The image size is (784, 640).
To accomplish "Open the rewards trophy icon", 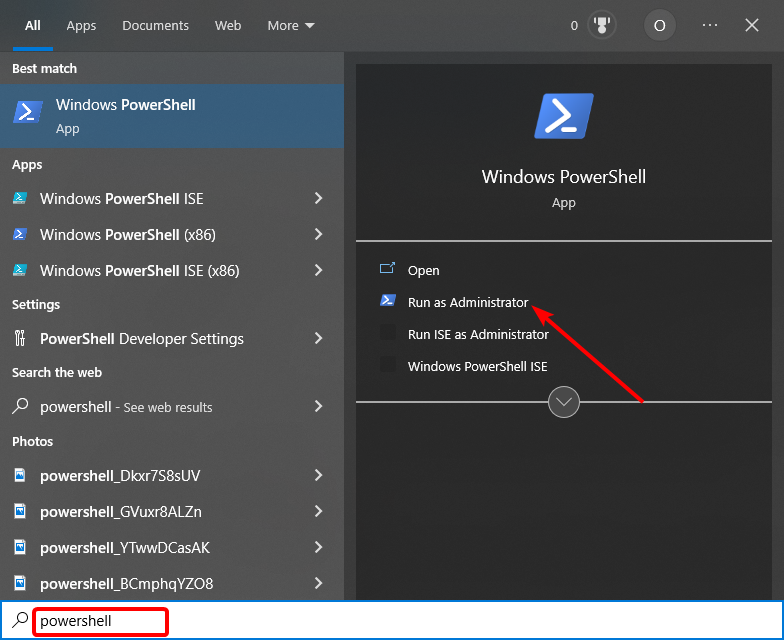I will (602, 25).
